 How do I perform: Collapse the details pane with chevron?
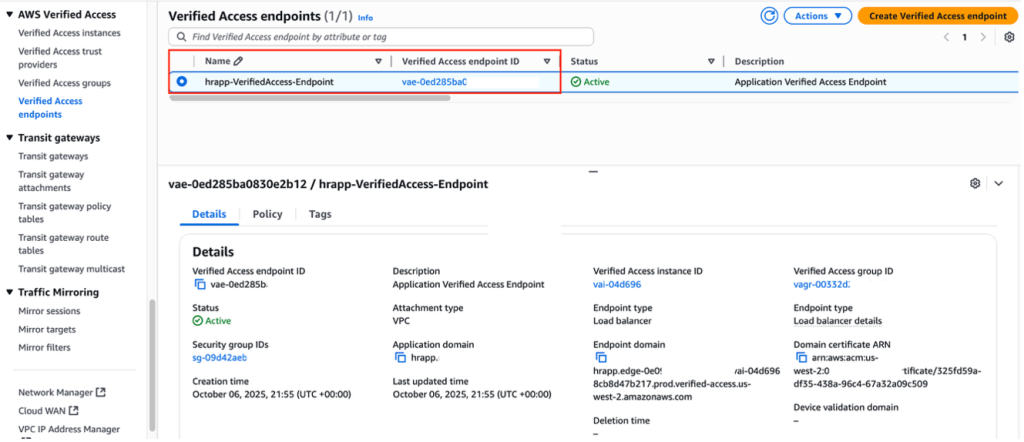click(x=999, y=183)
